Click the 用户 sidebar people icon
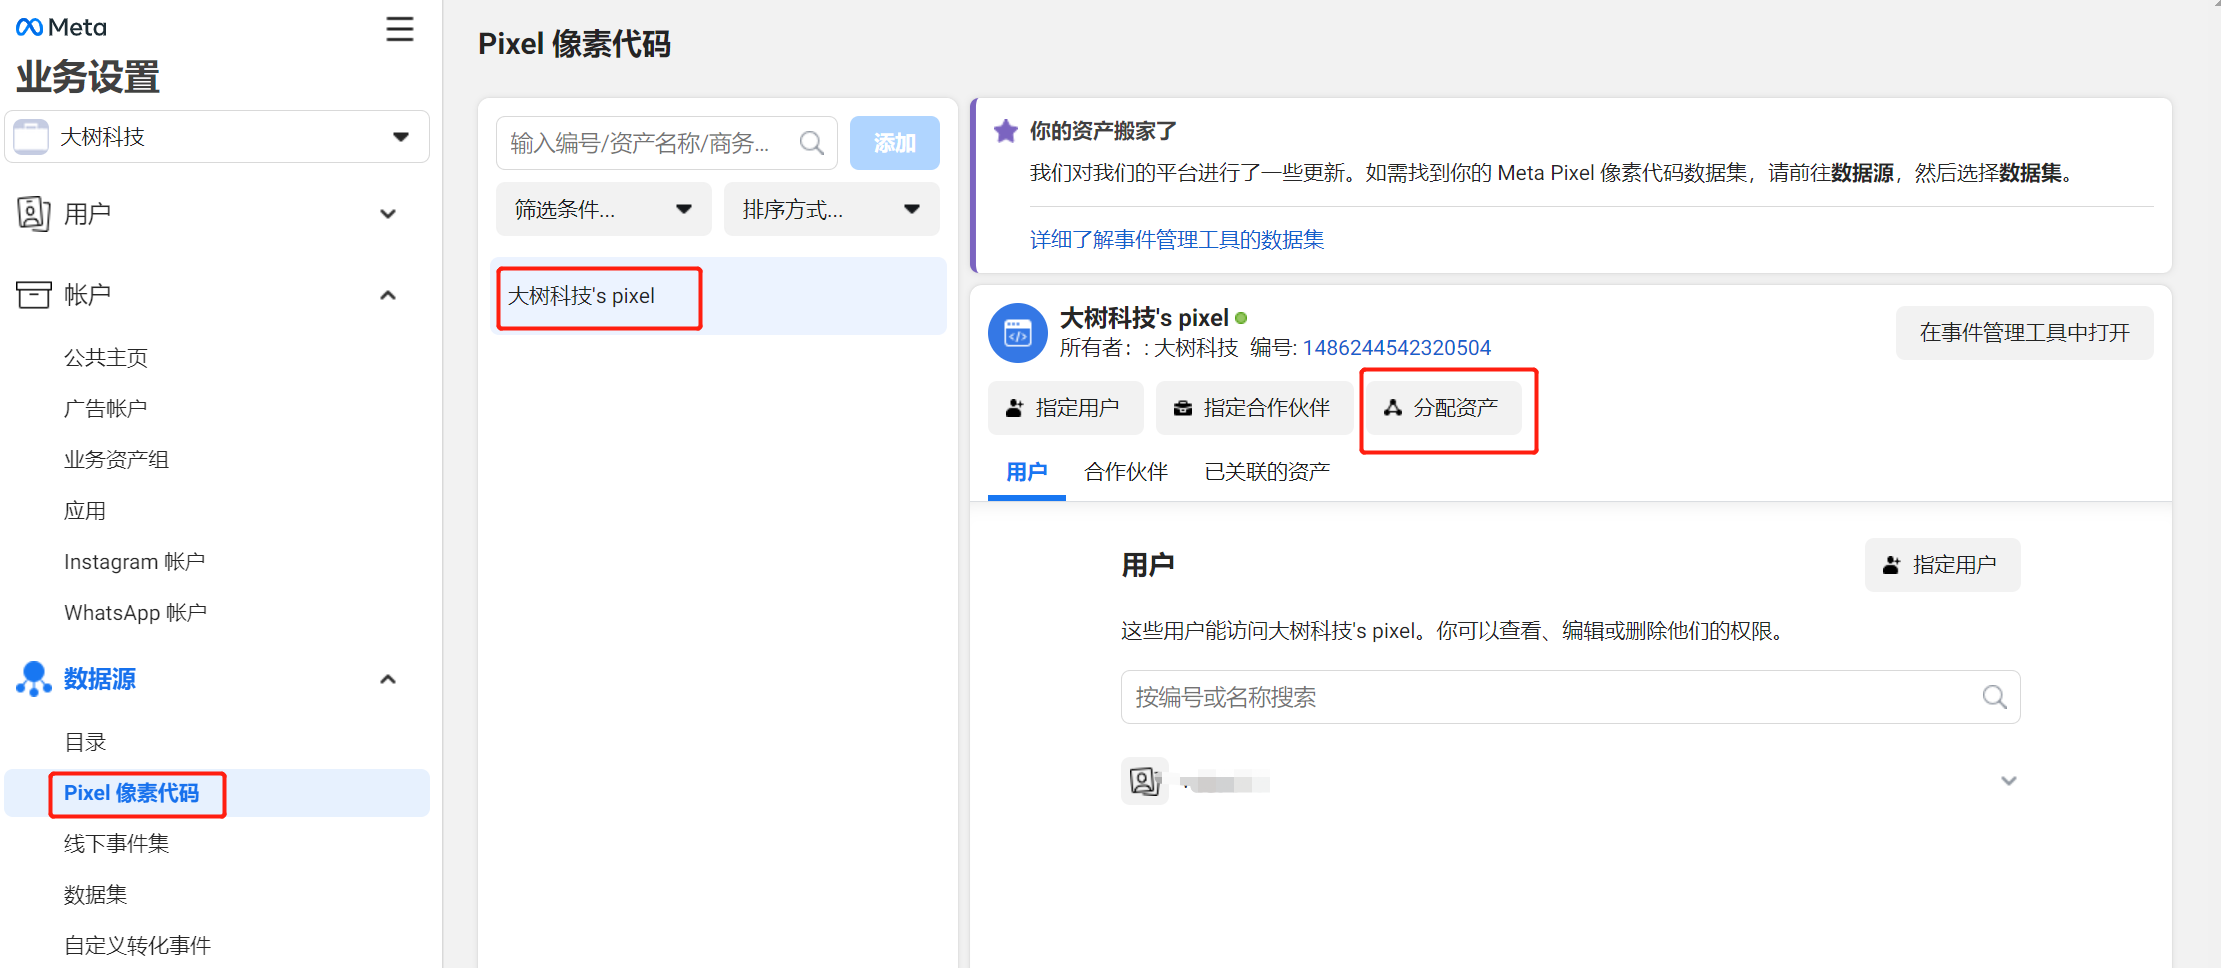The width and height of the screenshot is (2221, 968). [x=34, y=214]
